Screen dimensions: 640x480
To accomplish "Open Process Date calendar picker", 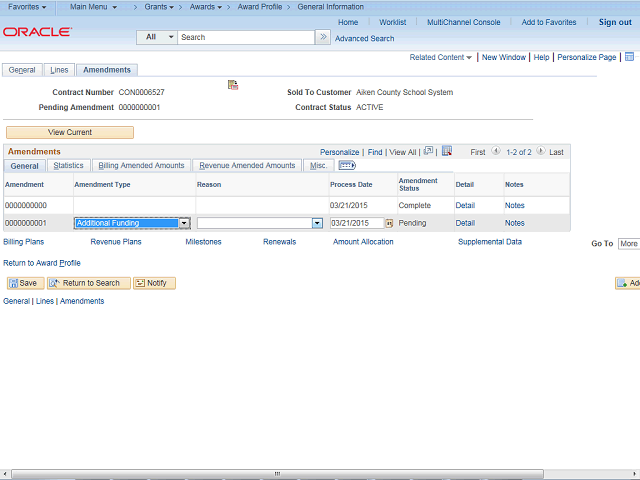I will pyautogui.click(x=389, y=223).
